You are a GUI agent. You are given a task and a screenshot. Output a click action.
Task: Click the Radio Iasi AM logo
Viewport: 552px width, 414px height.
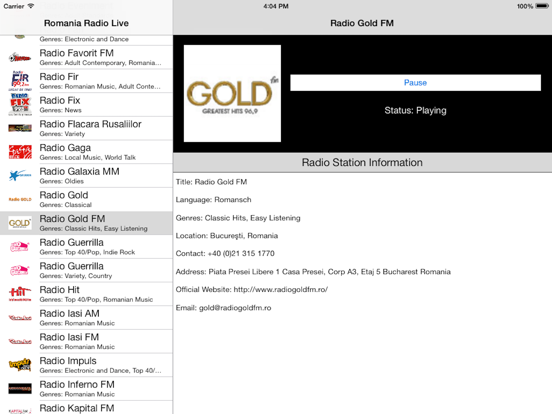(x=20, y=318)
